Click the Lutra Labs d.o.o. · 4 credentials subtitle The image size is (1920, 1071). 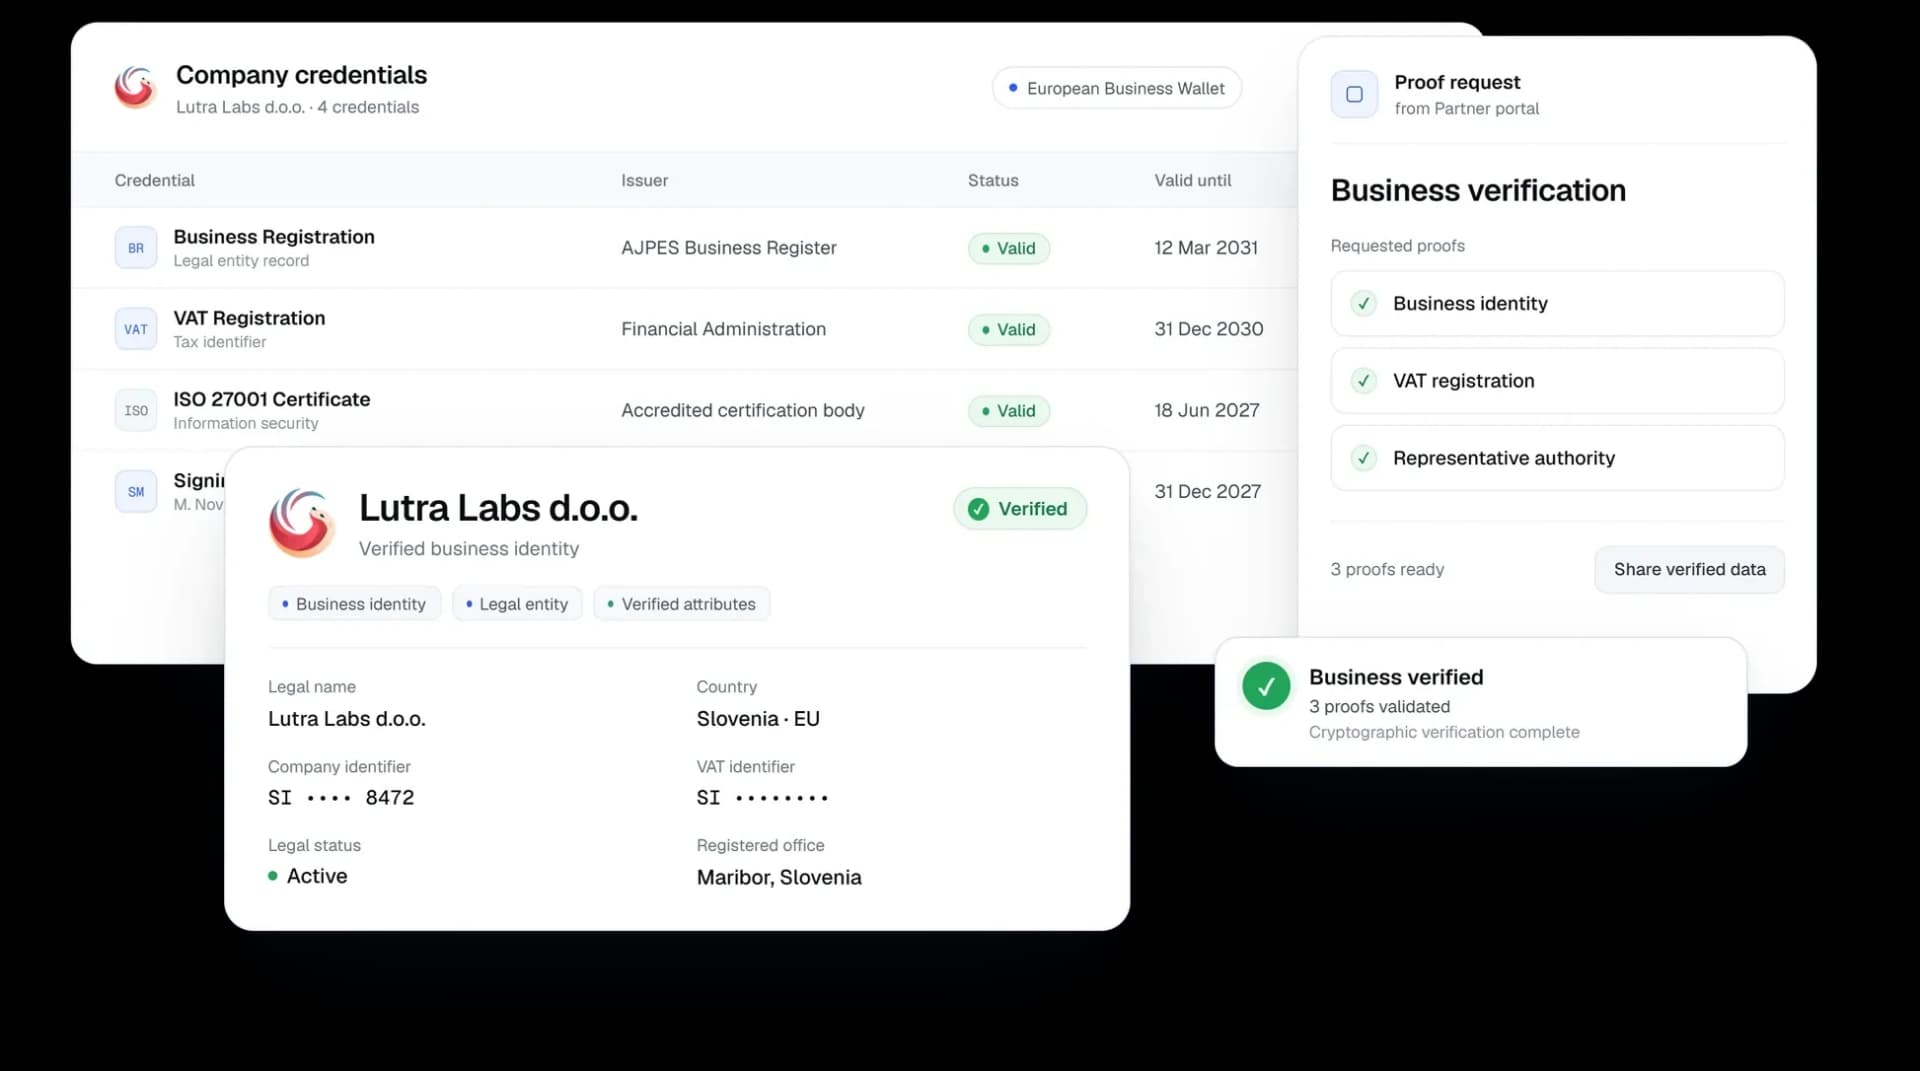point(297,107)
